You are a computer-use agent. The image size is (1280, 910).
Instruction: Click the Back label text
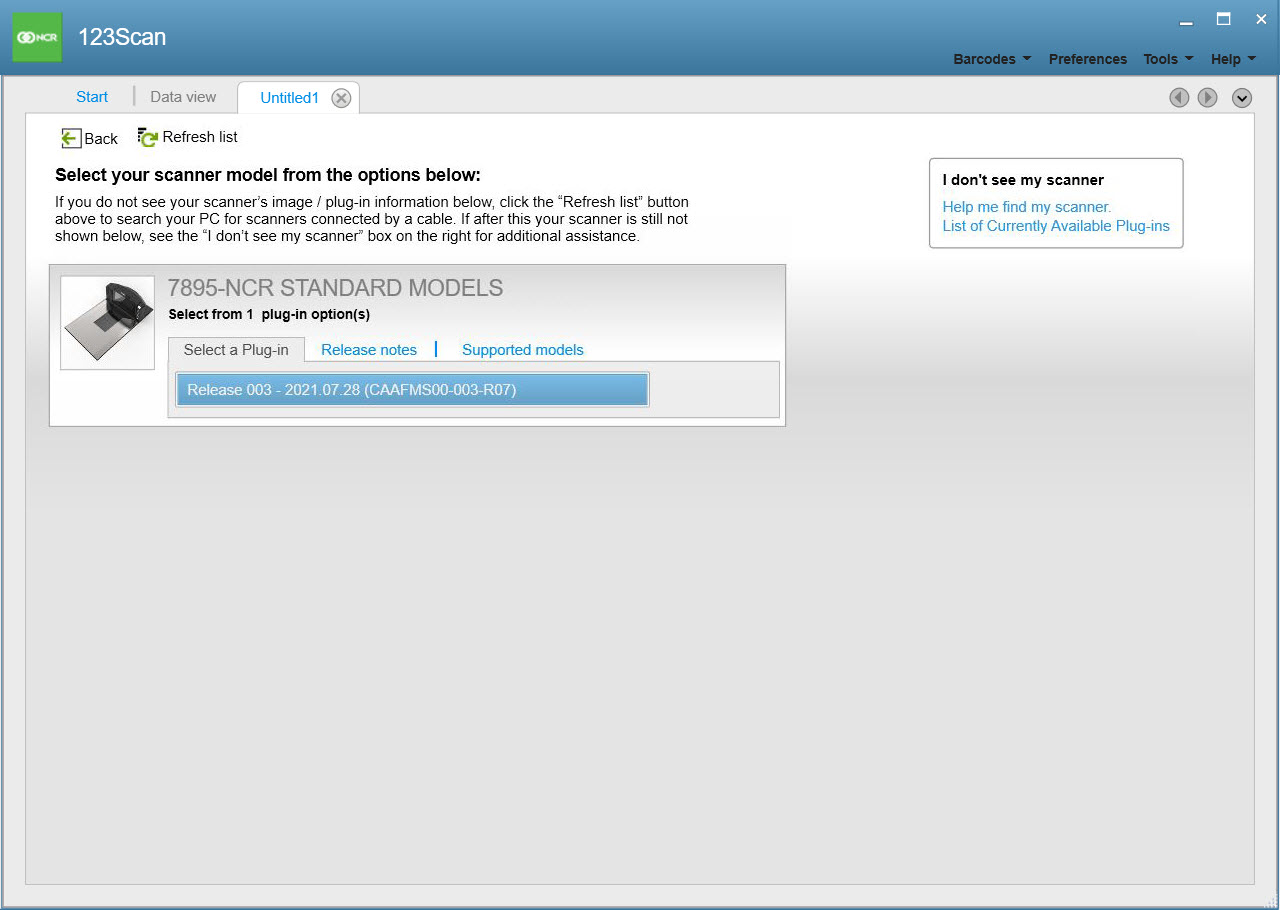click(x=101, y=139)
